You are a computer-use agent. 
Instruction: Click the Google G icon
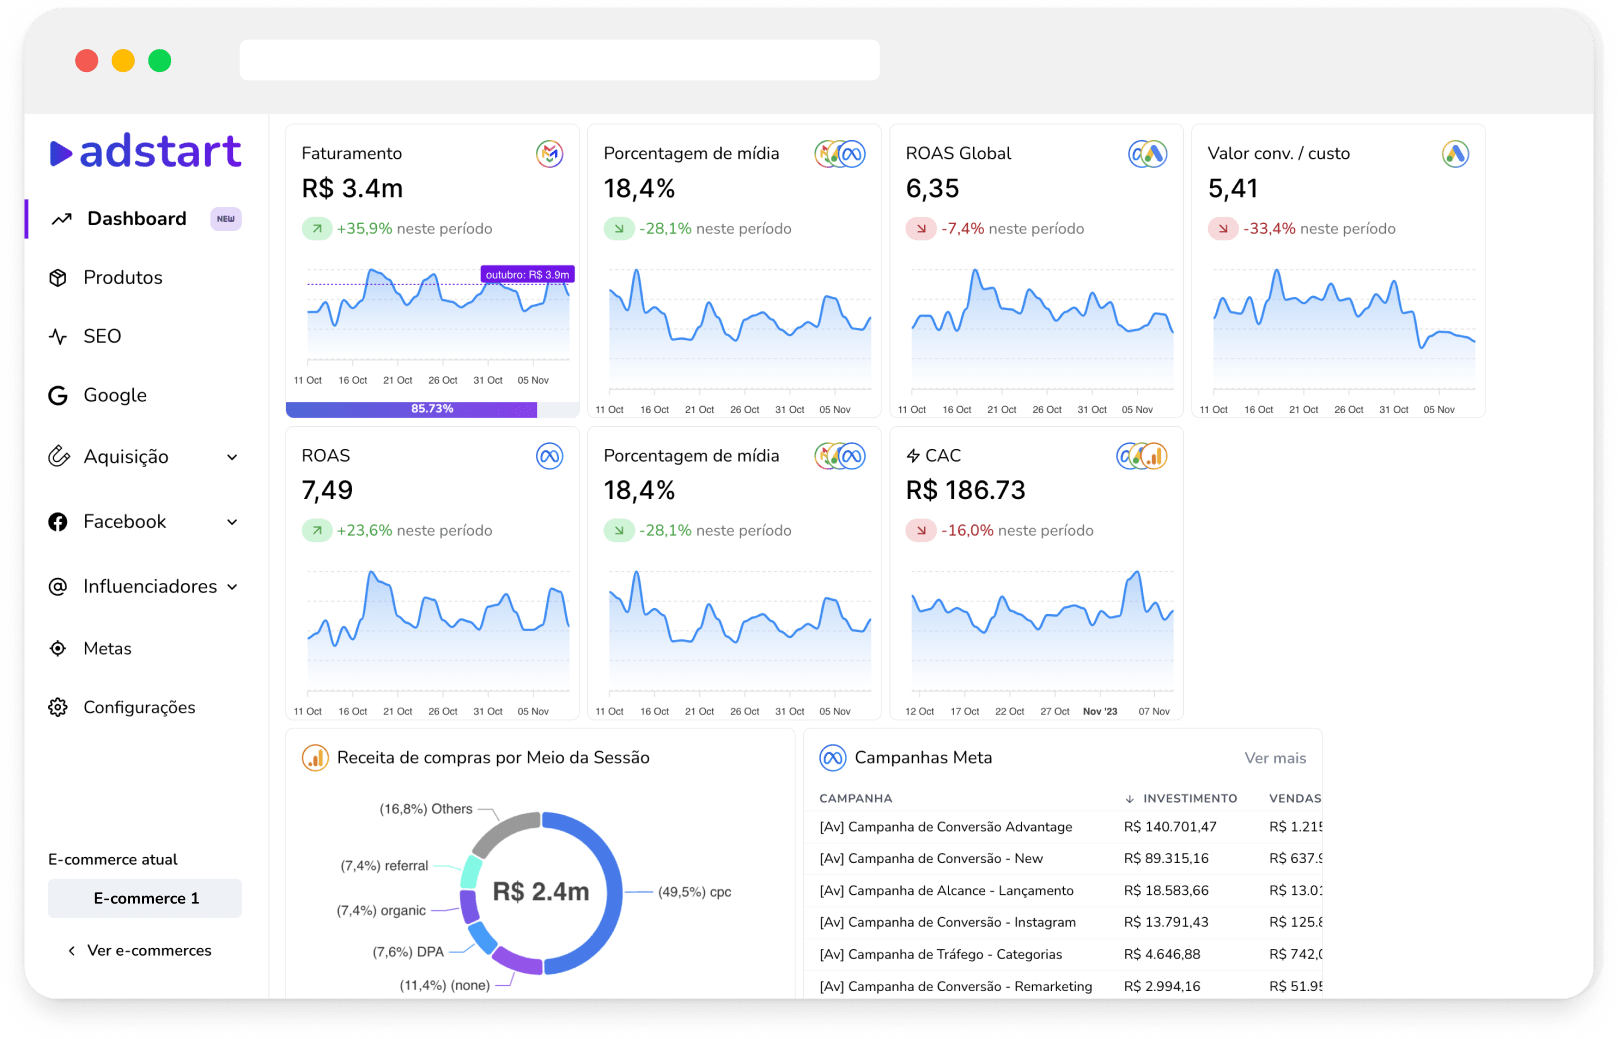coord(58,396)
